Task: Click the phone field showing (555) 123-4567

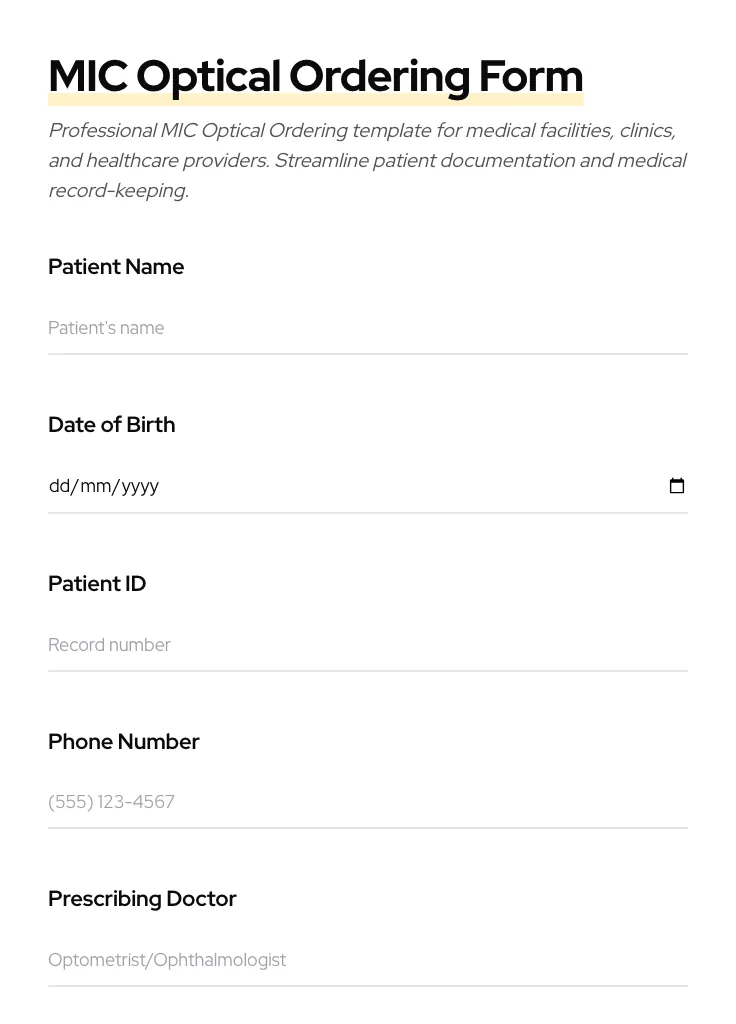Action: tap(367, 802)
